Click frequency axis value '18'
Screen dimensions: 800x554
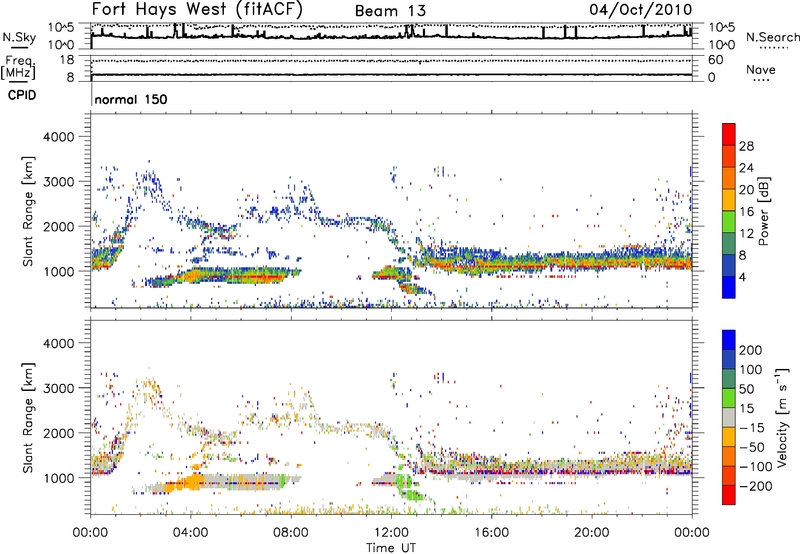point(67,60)
